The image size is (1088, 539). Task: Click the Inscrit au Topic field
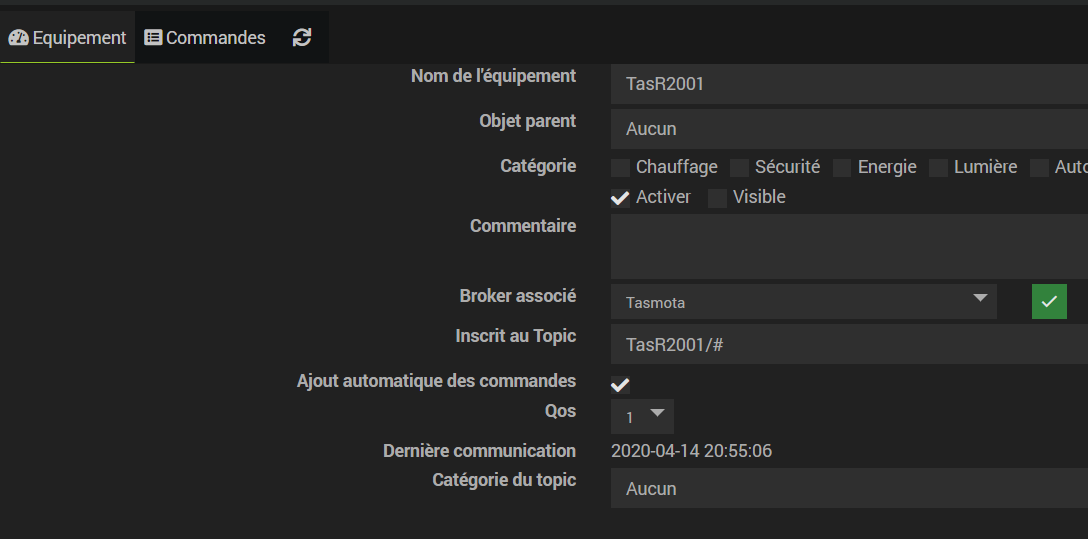[x=848, y=345]
